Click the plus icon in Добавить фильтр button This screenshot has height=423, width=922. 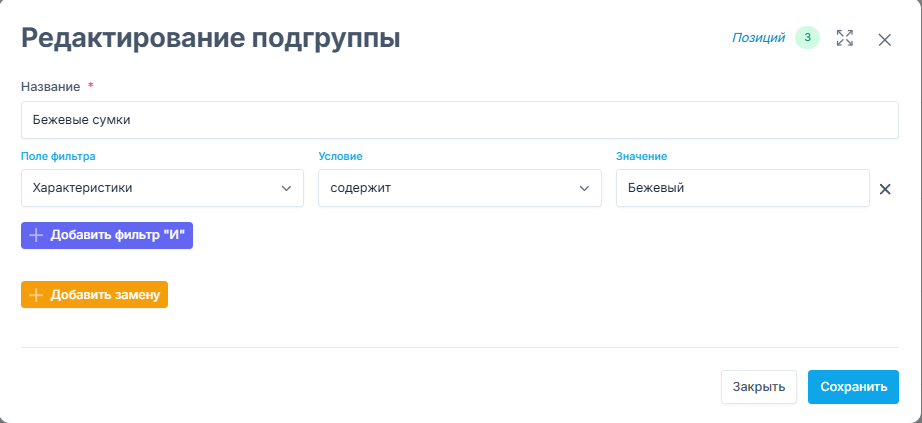click(36, 235)
